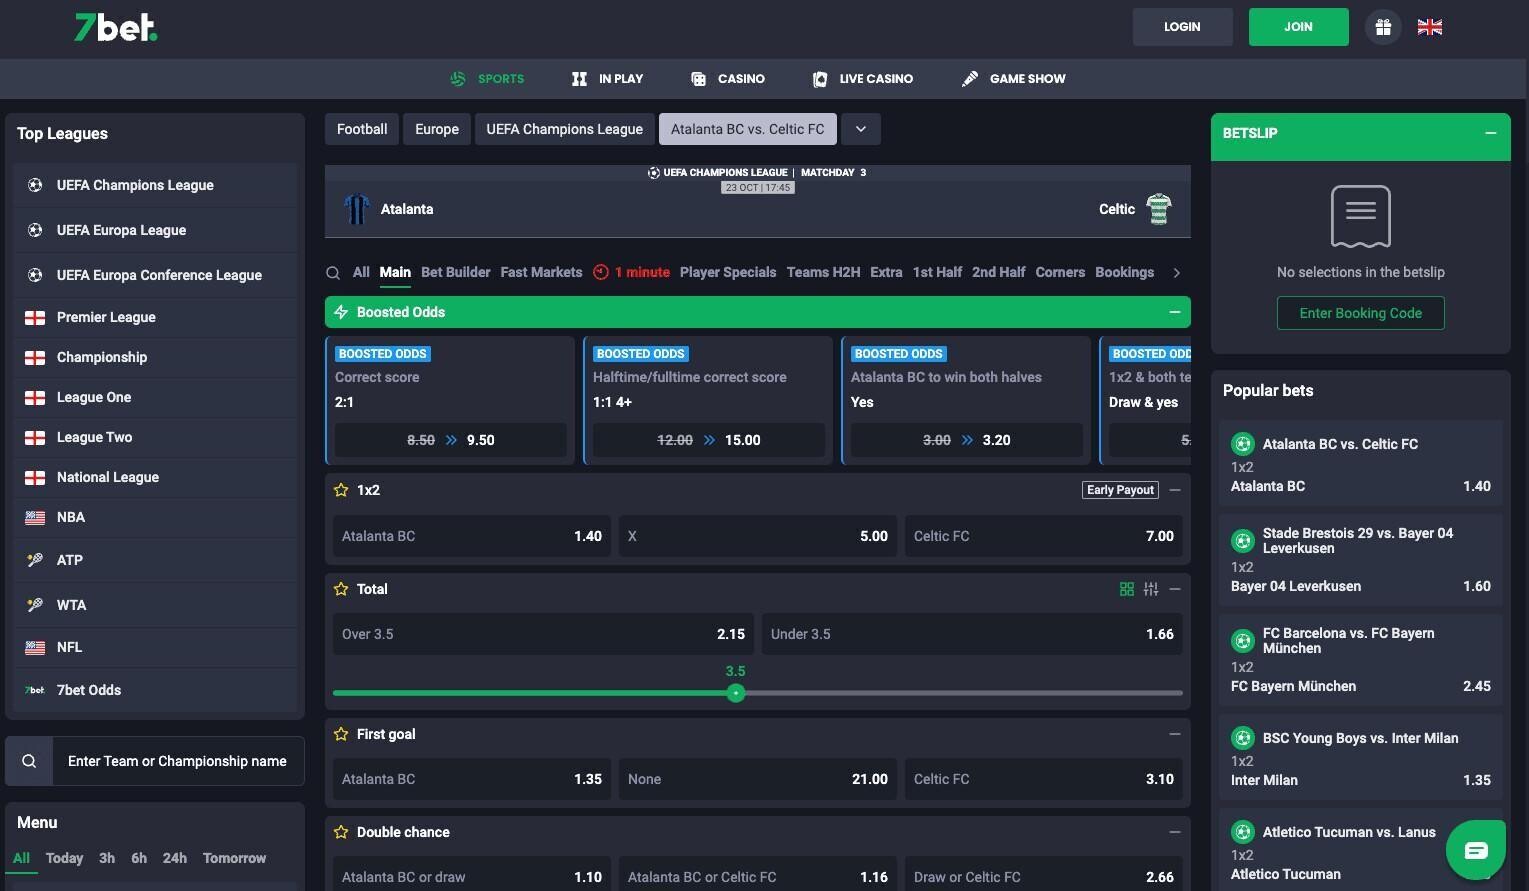1529x891 pixels.
Task: Open the gift promotions icon
Action: (1383, 27)
